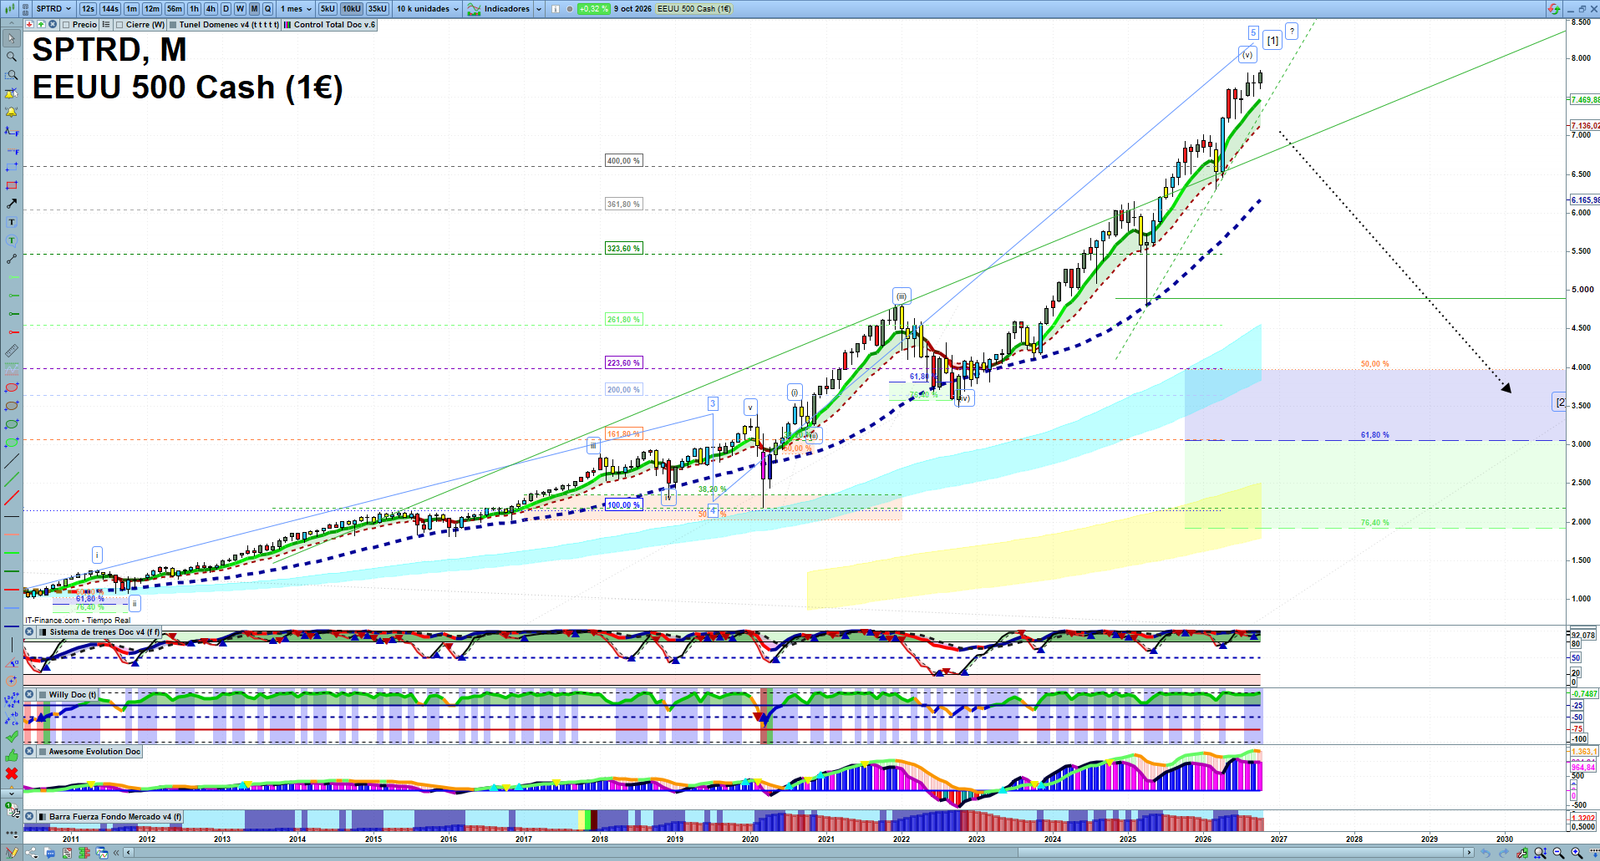Select the arrow drawing tool

pos(12,203)
